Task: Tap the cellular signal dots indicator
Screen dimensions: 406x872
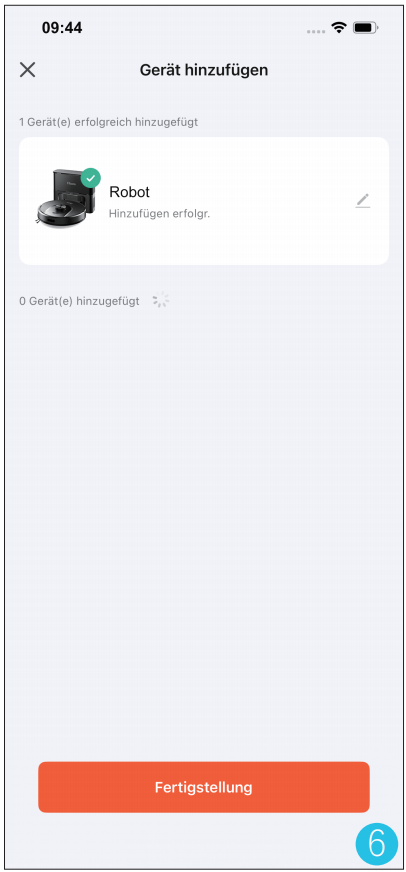Action: coord(316,31)
